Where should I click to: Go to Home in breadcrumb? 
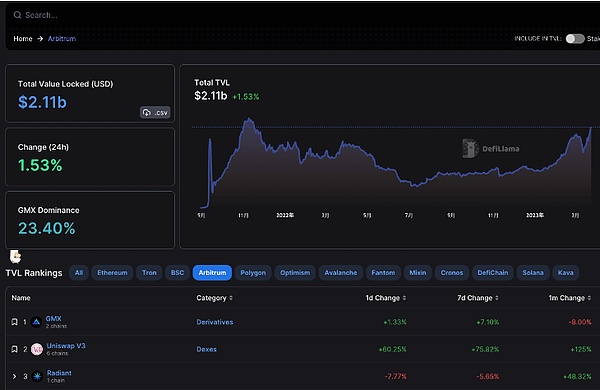click(23, 39)
